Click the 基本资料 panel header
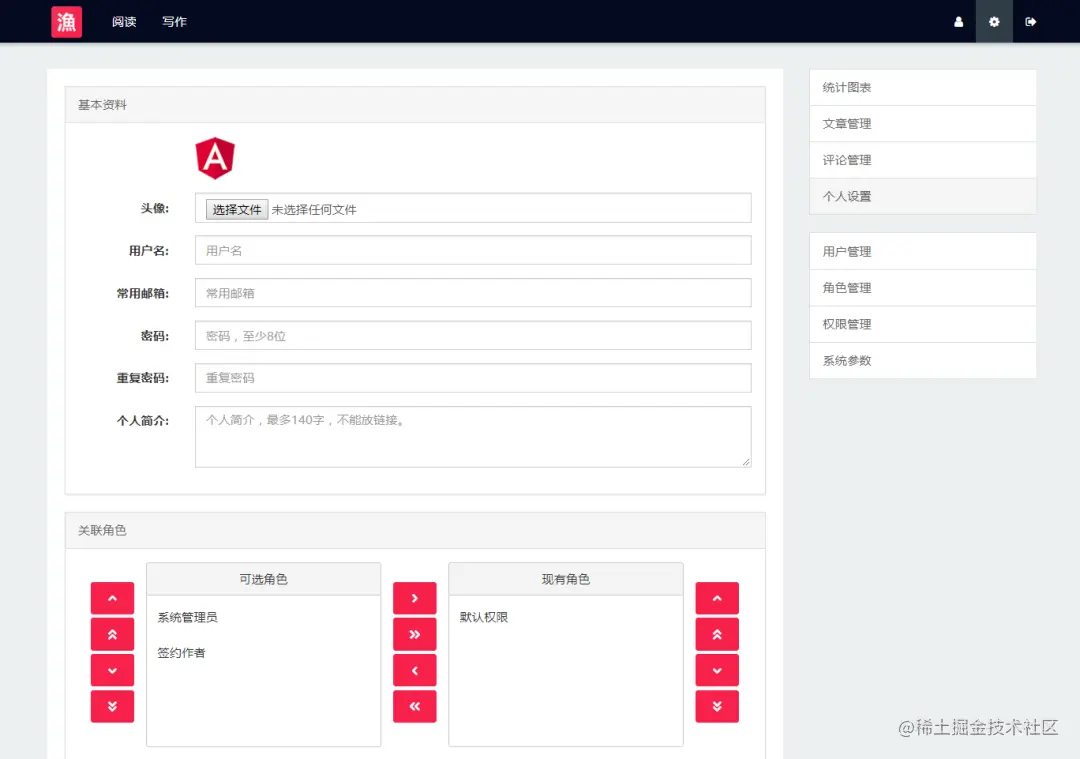Image resolution: width=1080 pixels, height=759 pixels. pyautogui.click(x=415, y=105)
